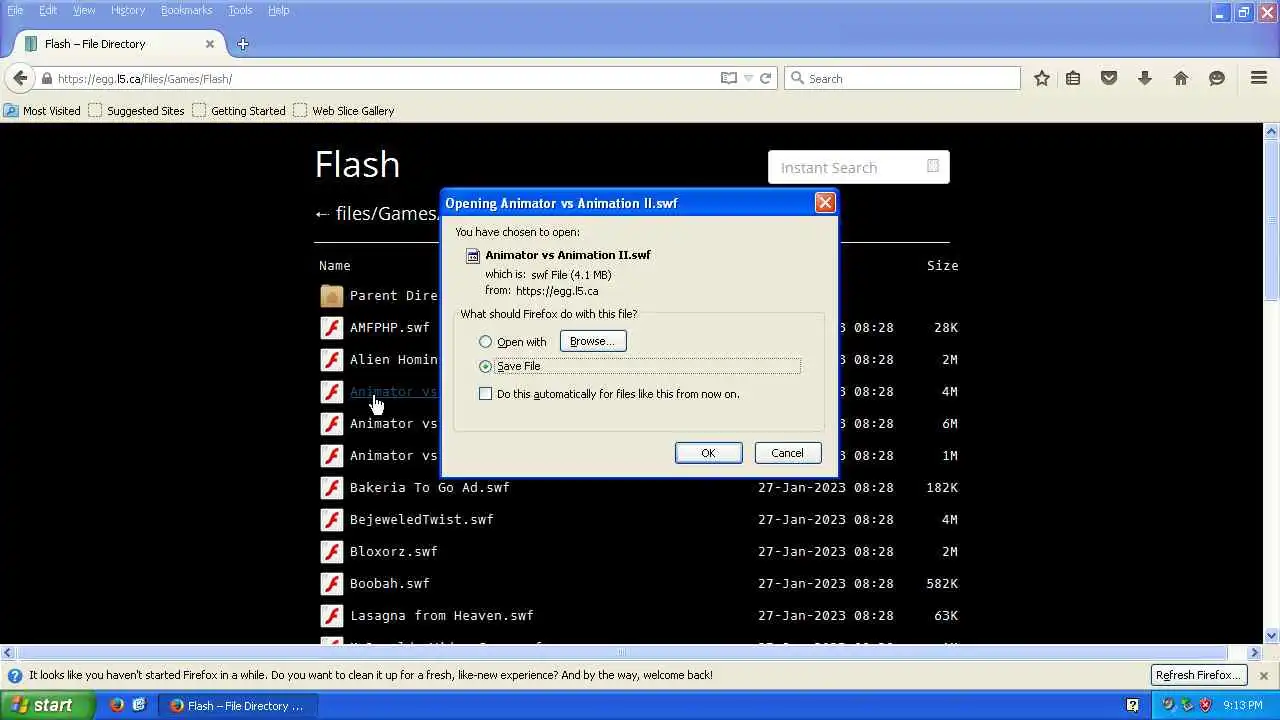Open the Bloxorz.swf link
This screenshot has width=1280, height=720.
click(393, 551)
